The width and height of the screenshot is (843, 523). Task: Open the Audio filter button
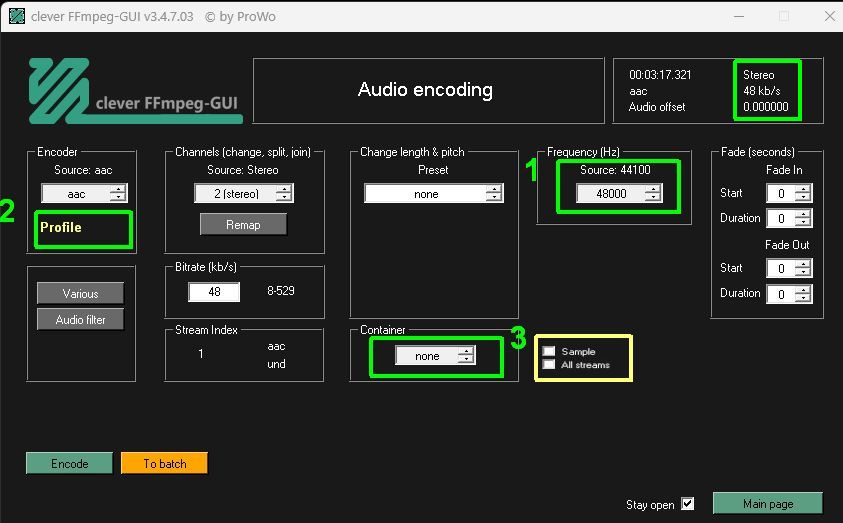(x=80, y=319)
